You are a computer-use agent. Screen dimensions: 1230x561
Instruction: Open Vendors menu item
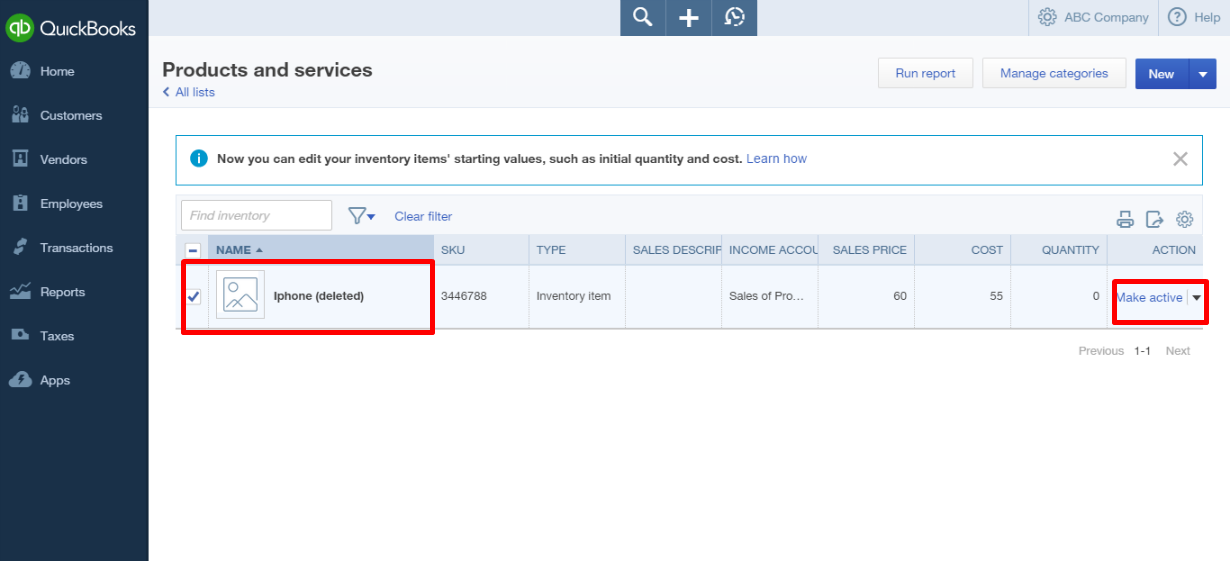63,159
